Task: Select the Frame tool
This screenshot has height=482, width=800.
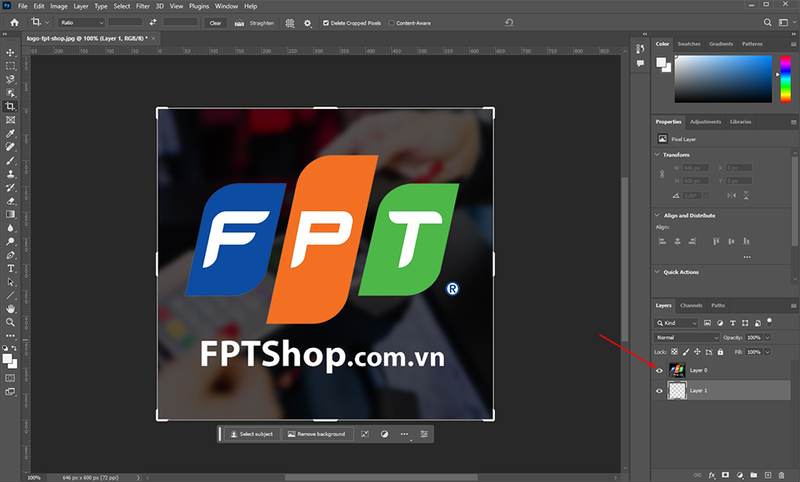Action: (x=10, y=120)
